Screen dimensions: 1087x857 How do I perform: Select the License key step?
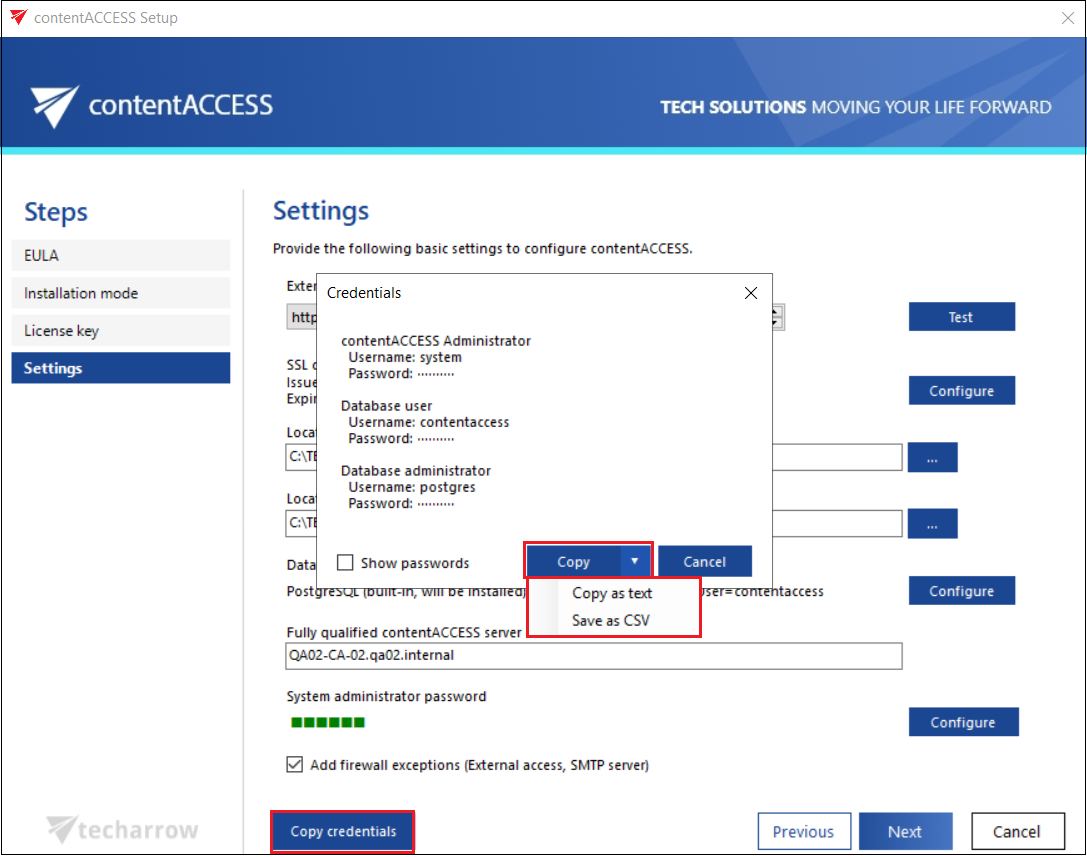tap(120, 331)
